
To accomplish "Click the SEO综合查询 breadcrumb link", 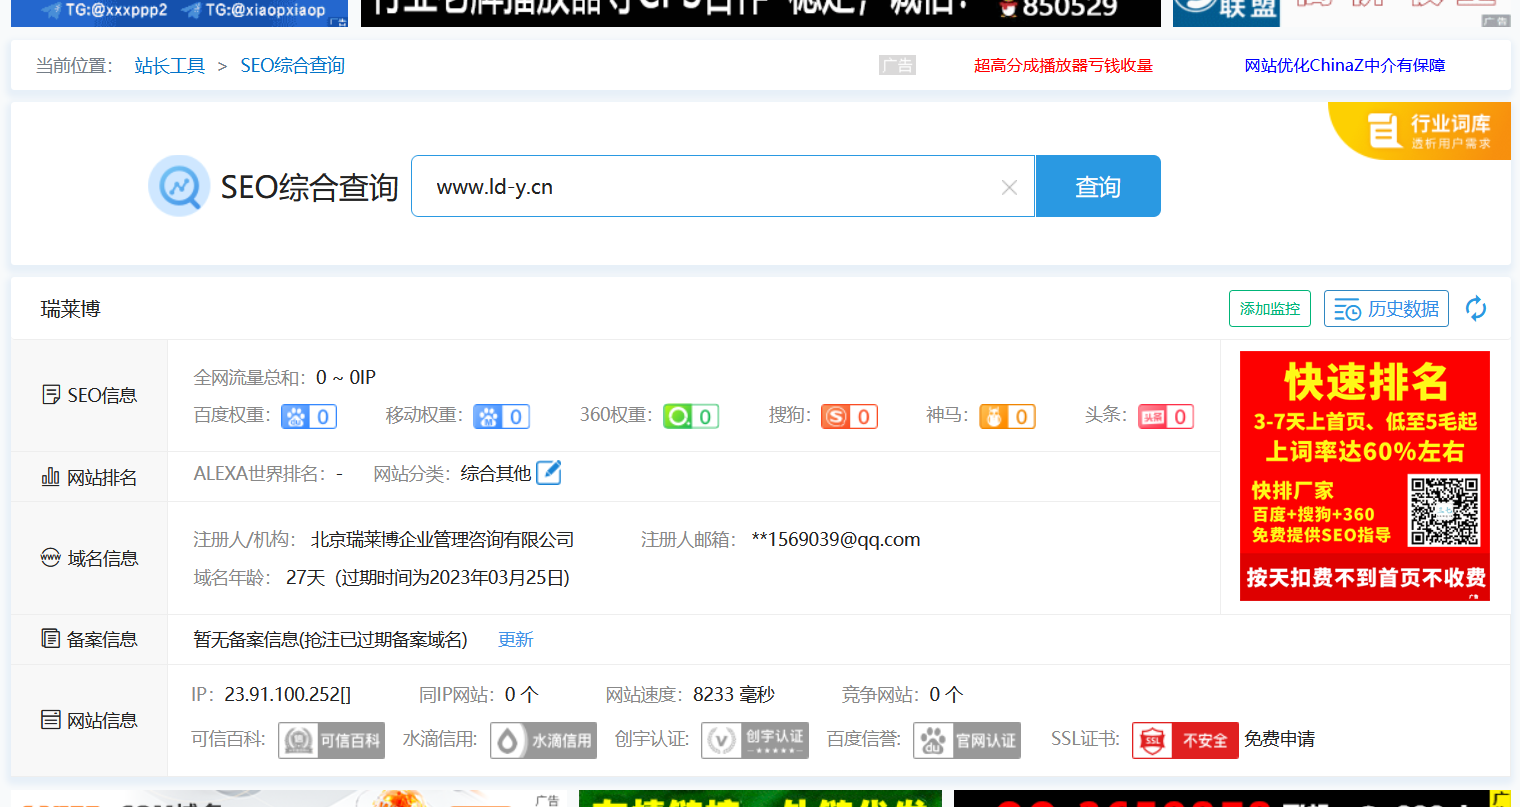I will click(292, 66).
